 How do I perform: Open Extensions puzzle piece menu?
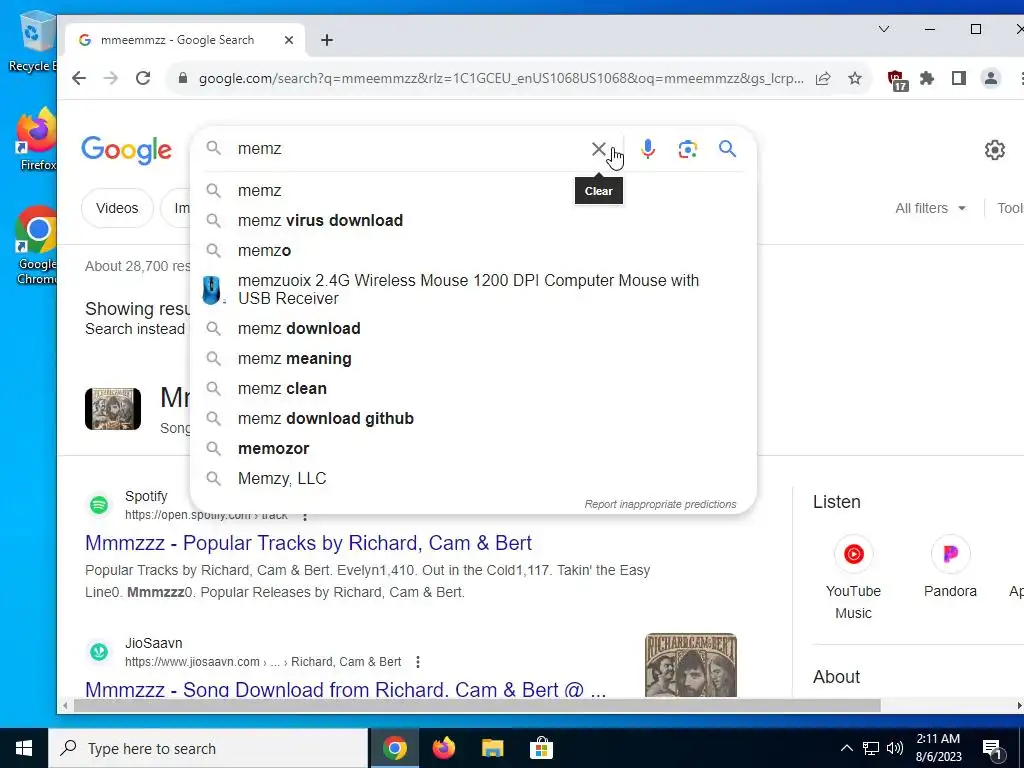(927, 78)
